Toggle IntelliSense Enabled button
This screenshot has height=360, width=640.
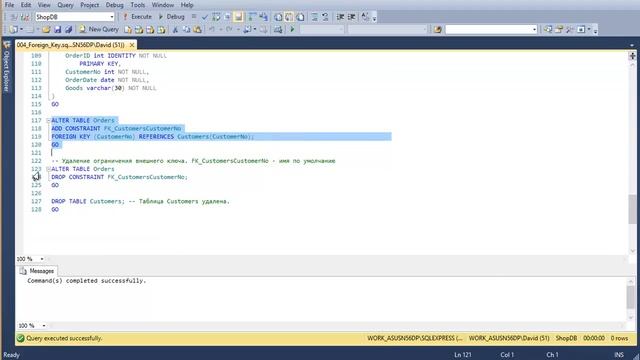pyautogui.click(x=238, y=17)
